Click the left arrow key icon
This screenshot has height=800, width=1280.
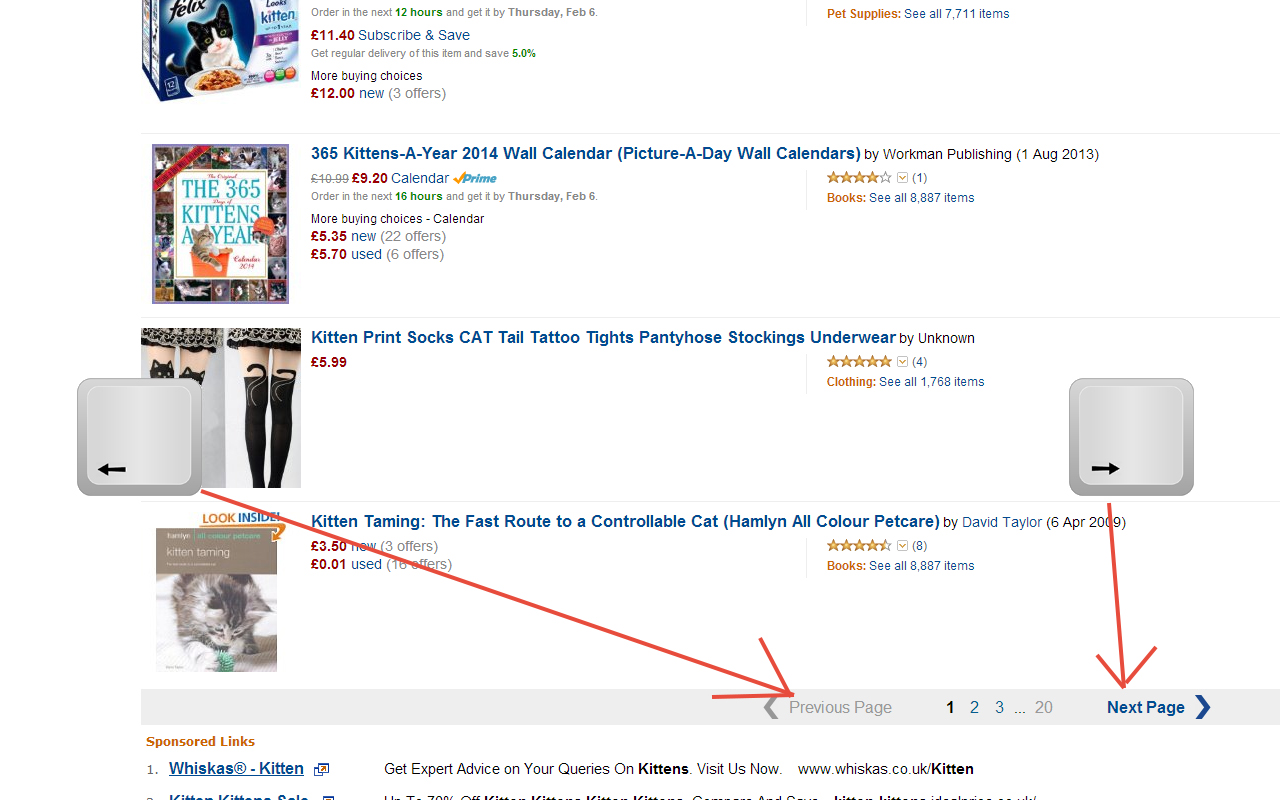pyautogui.click(x=139, y=437)
